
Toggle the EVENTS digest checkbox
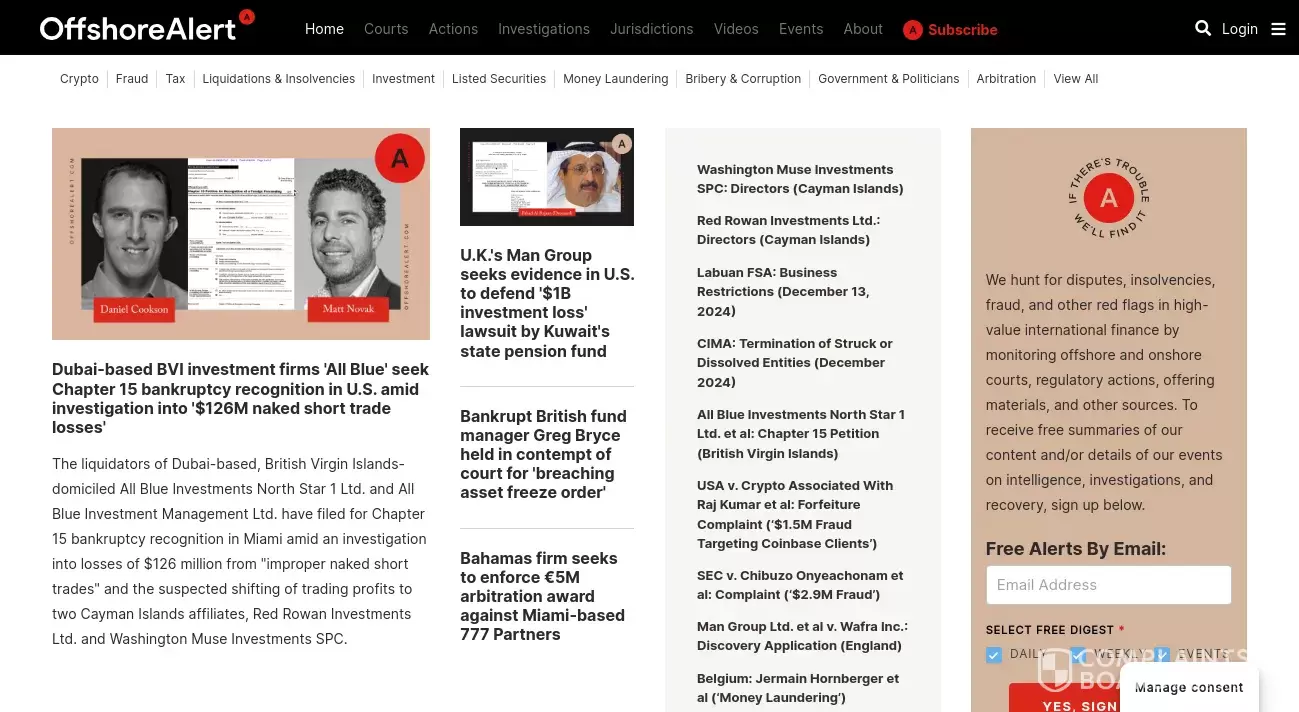(1161, 655)
